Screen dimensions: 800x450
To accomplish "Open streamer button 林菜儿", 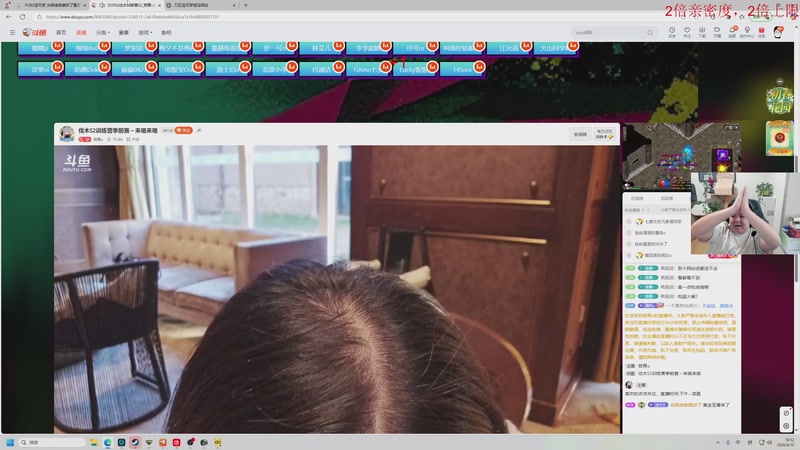I will [322, 48].
